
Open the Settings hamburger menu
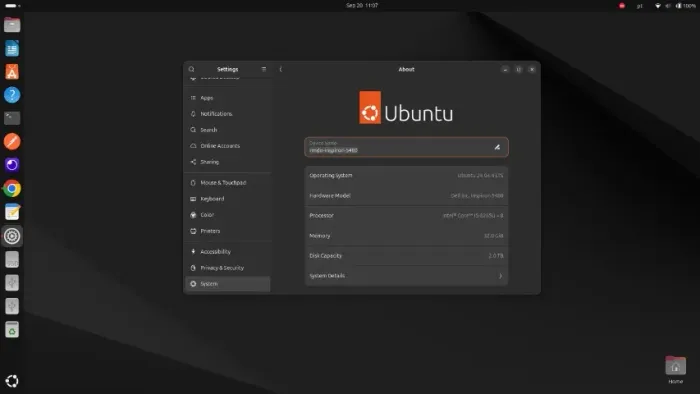pyautogui.click(x=264, y=69)
